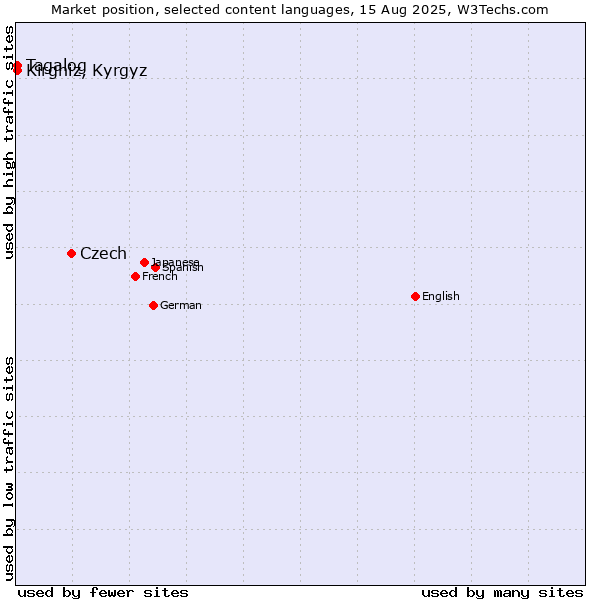The width and height of the screenshot is (600, 600).
Task: Click the Spanish data point marker
Action: (155, 267)
